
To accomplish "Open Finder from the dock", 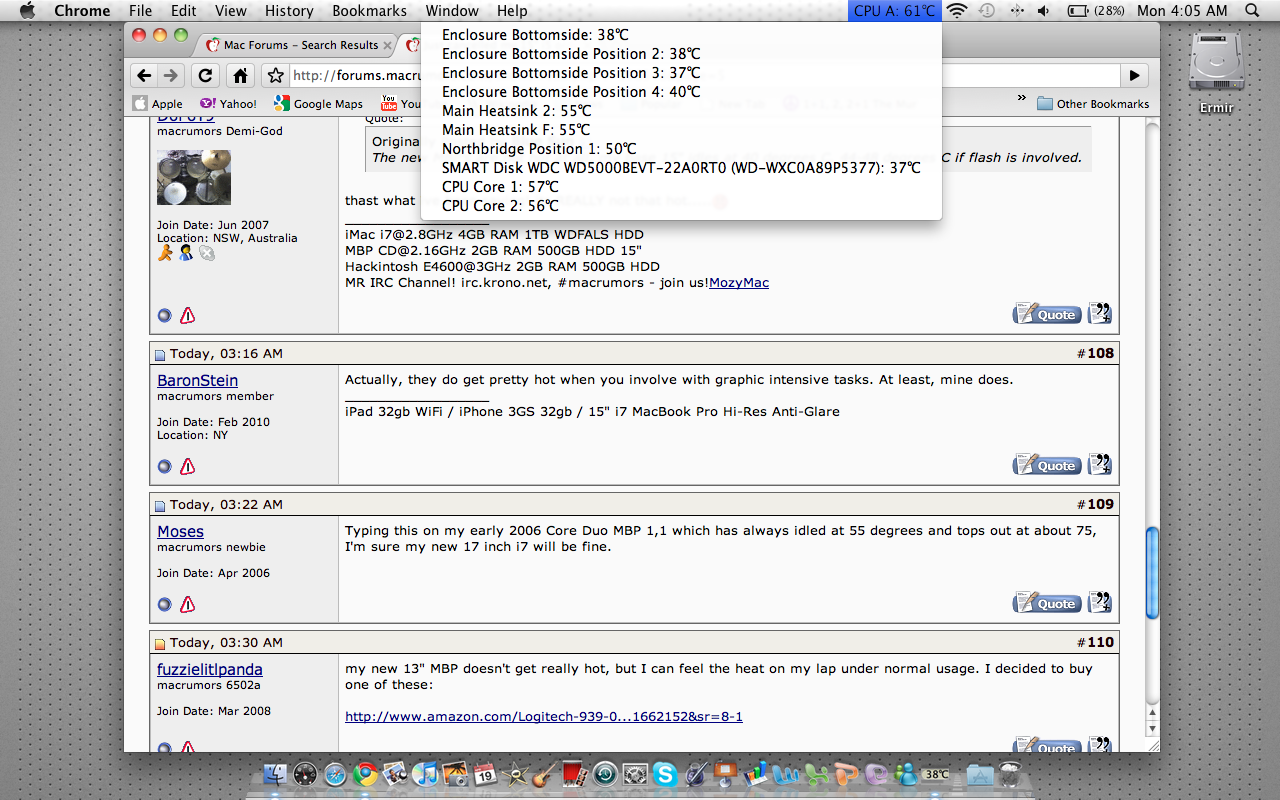I will 276,773.
